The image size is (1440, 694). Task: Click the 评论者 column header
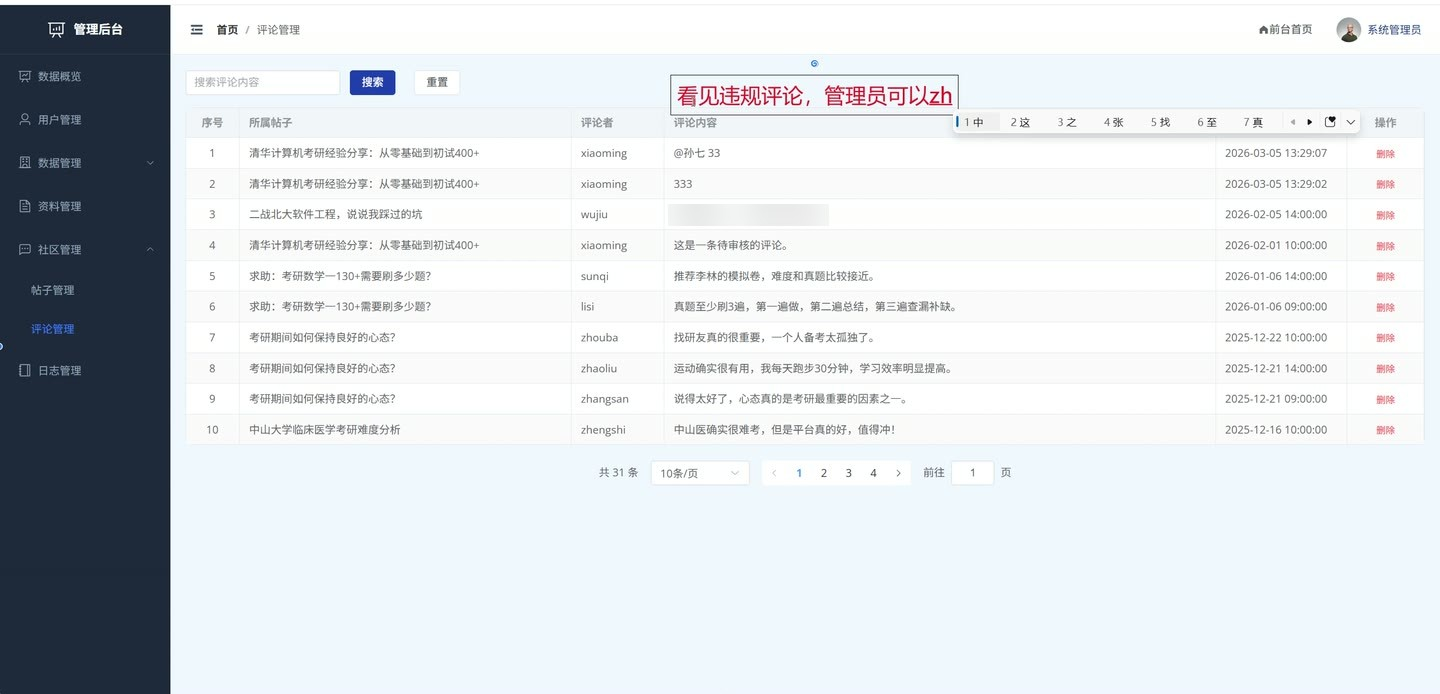tap(597, 122)
